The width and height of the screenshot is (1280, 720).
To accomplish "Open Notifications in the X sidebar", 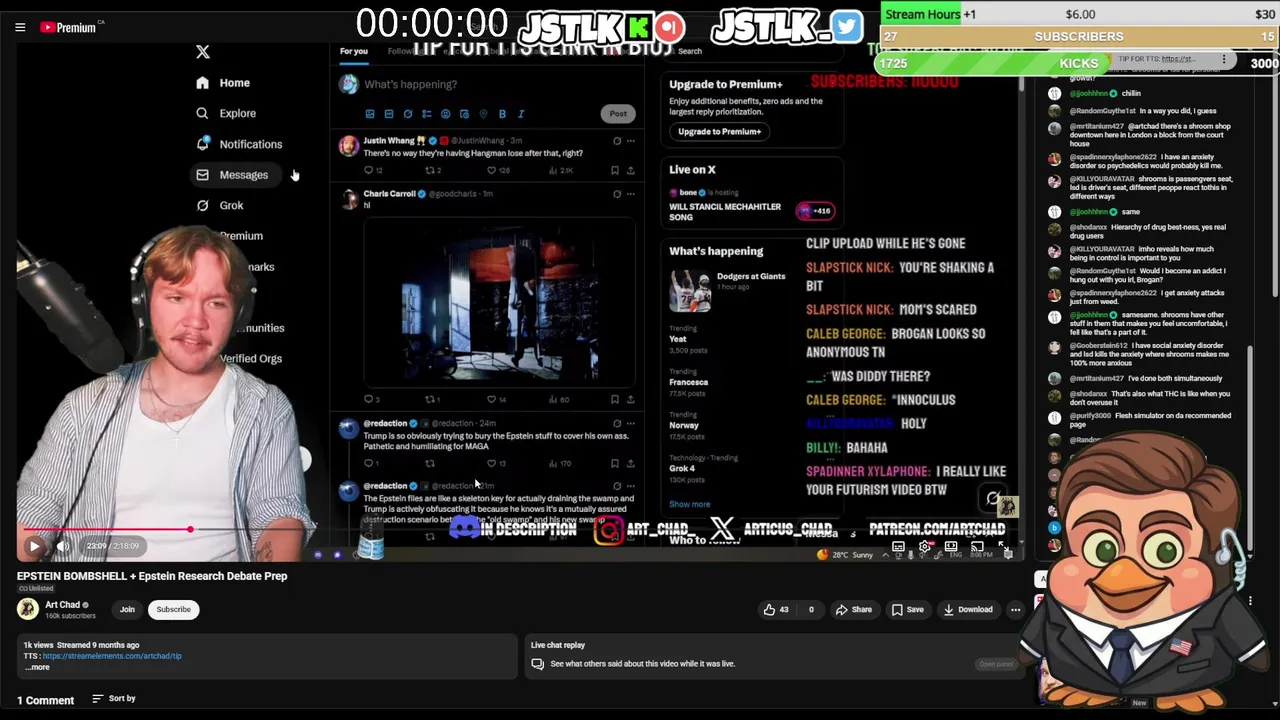I will (239, 144).
